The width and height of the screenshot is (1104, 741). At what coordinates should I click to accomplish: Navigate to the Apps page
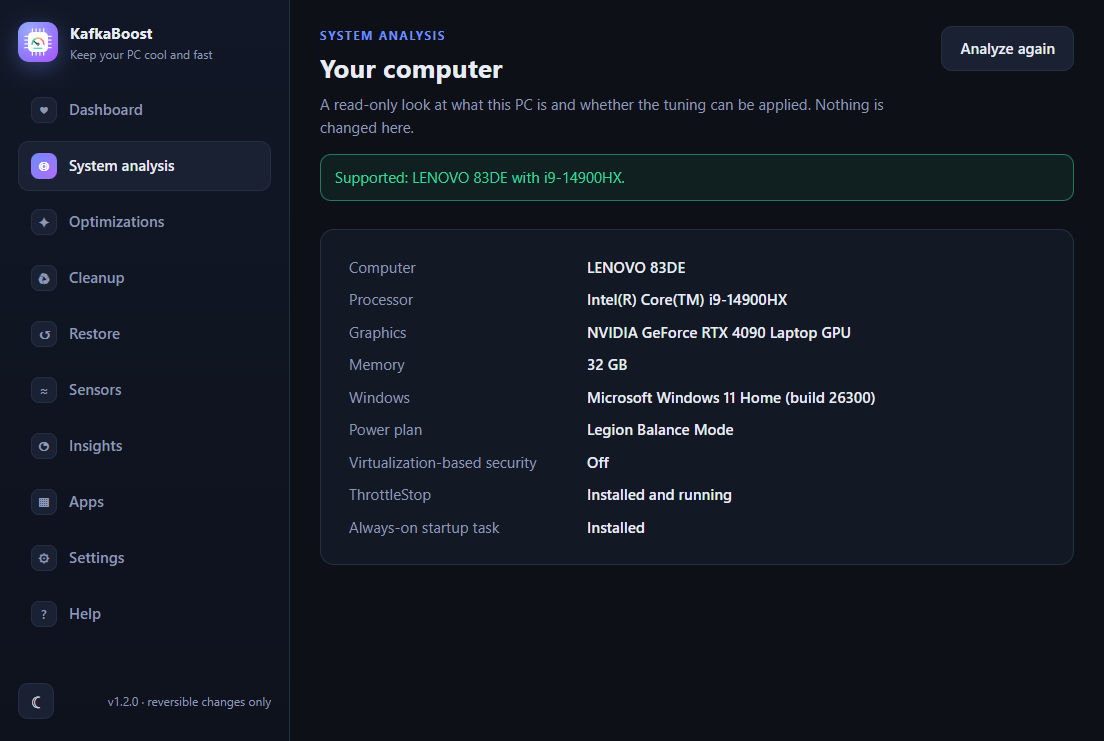(144, 502)
